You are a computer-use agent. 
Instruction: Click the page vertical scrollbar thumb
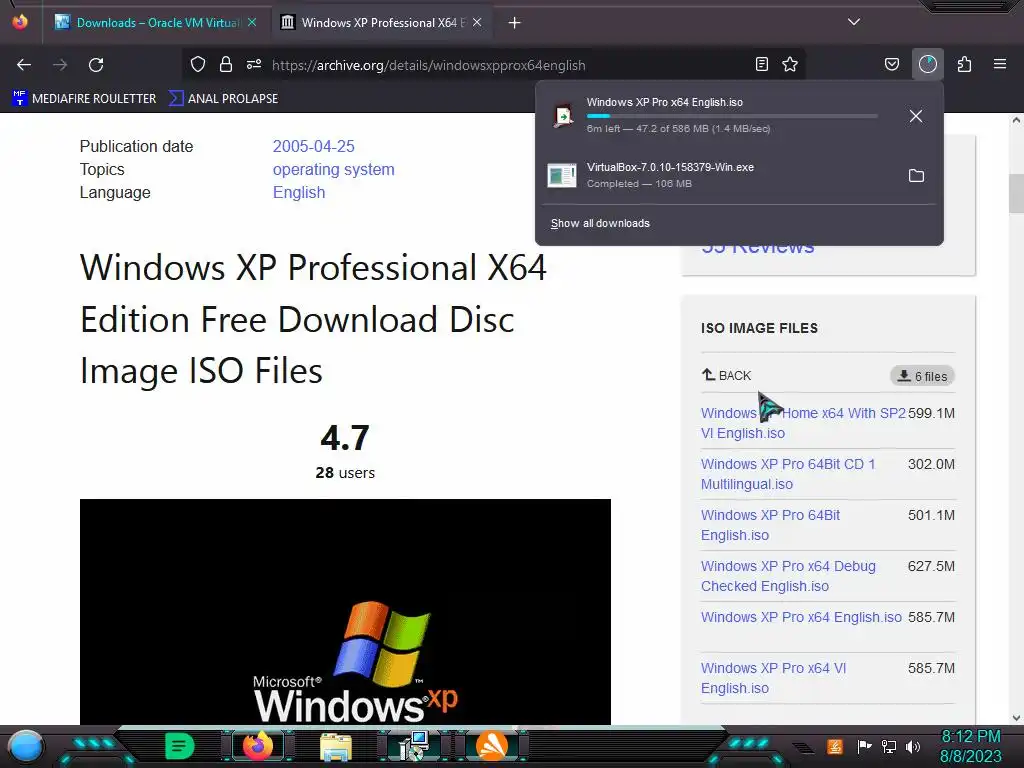pos(1016,194)
